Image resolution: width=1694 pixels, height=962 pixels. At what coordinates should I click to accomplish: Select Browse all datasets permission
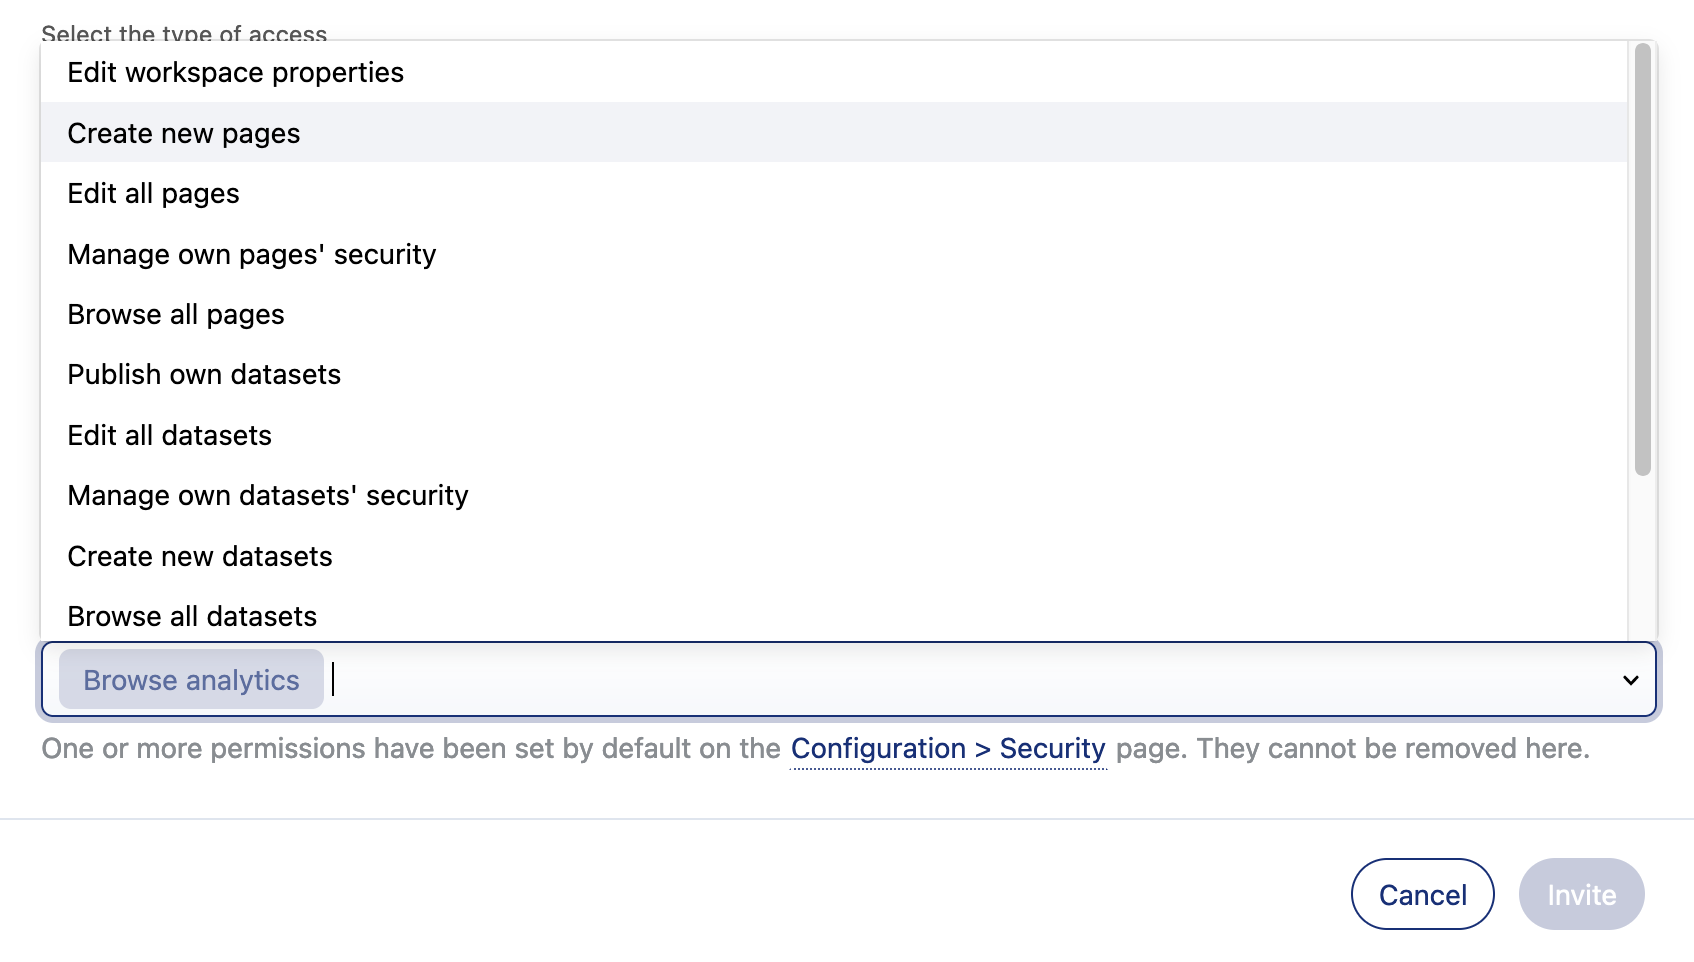tap(192, 617)
